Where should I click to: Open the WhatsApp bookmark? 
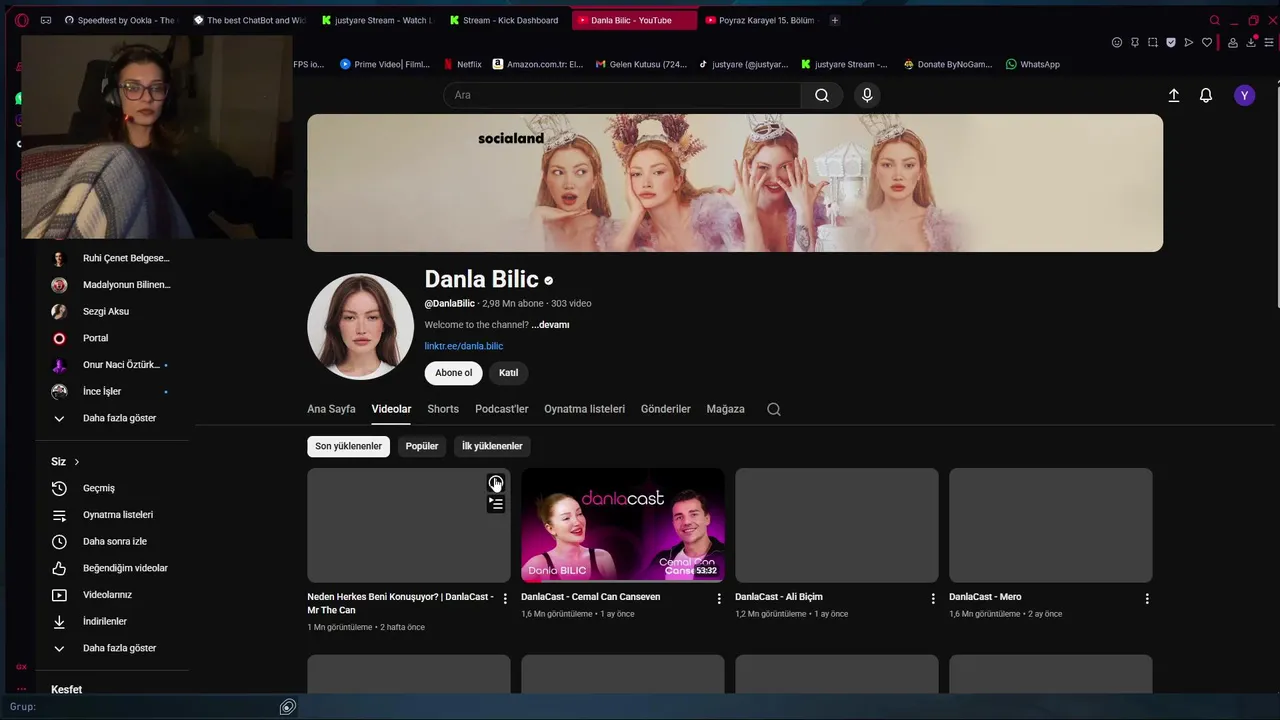pyautogui.click(x=1032, y=64)
